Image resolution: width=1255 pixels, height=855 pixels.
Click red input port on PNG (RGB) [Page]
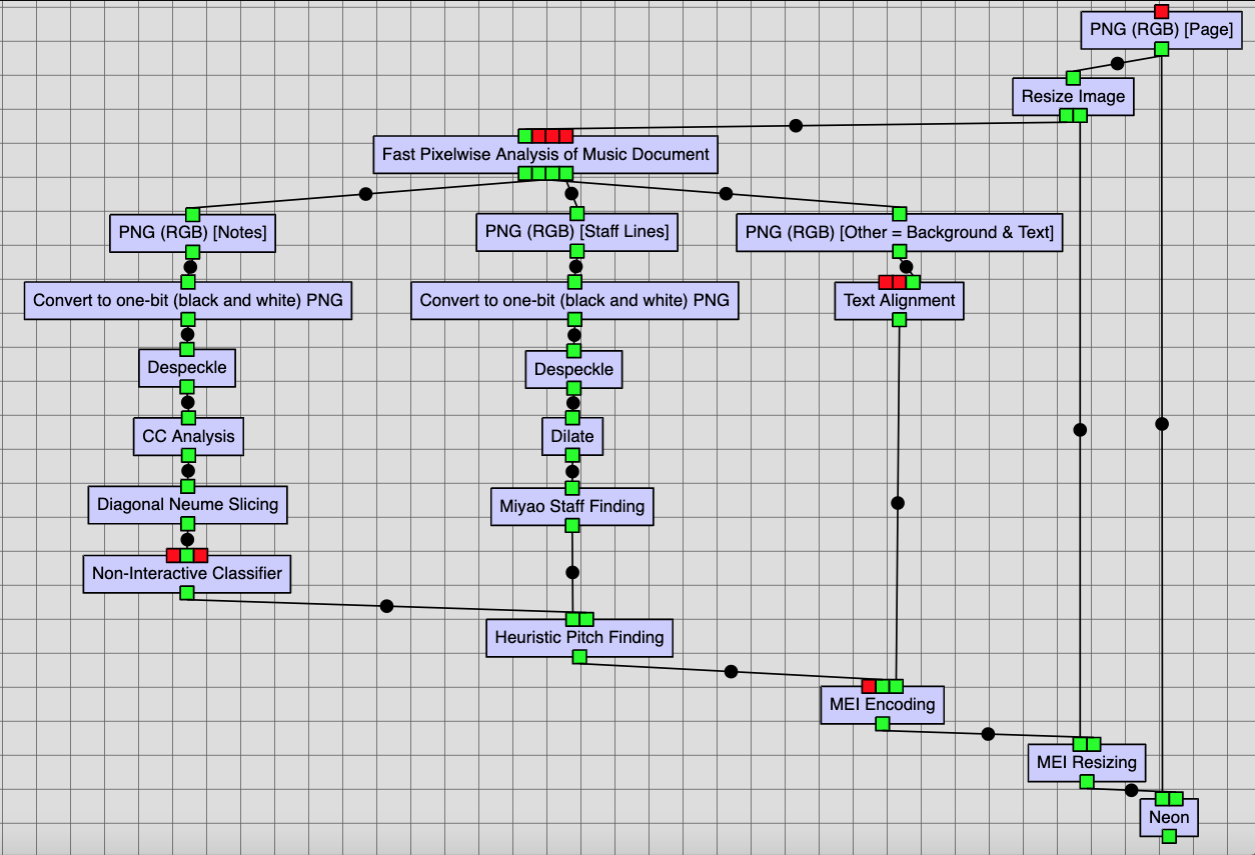(1161, 11)
